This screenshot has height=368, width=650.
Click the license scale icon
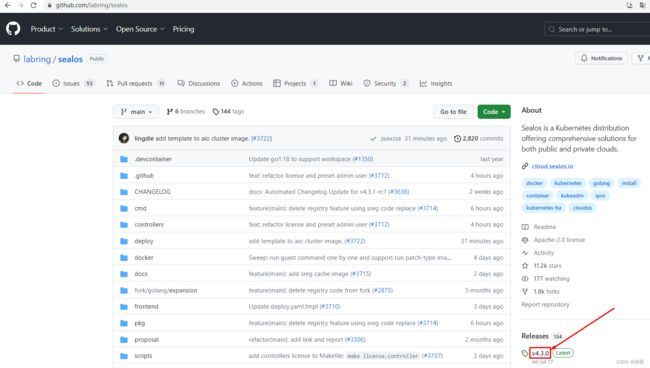pos(525,240)
